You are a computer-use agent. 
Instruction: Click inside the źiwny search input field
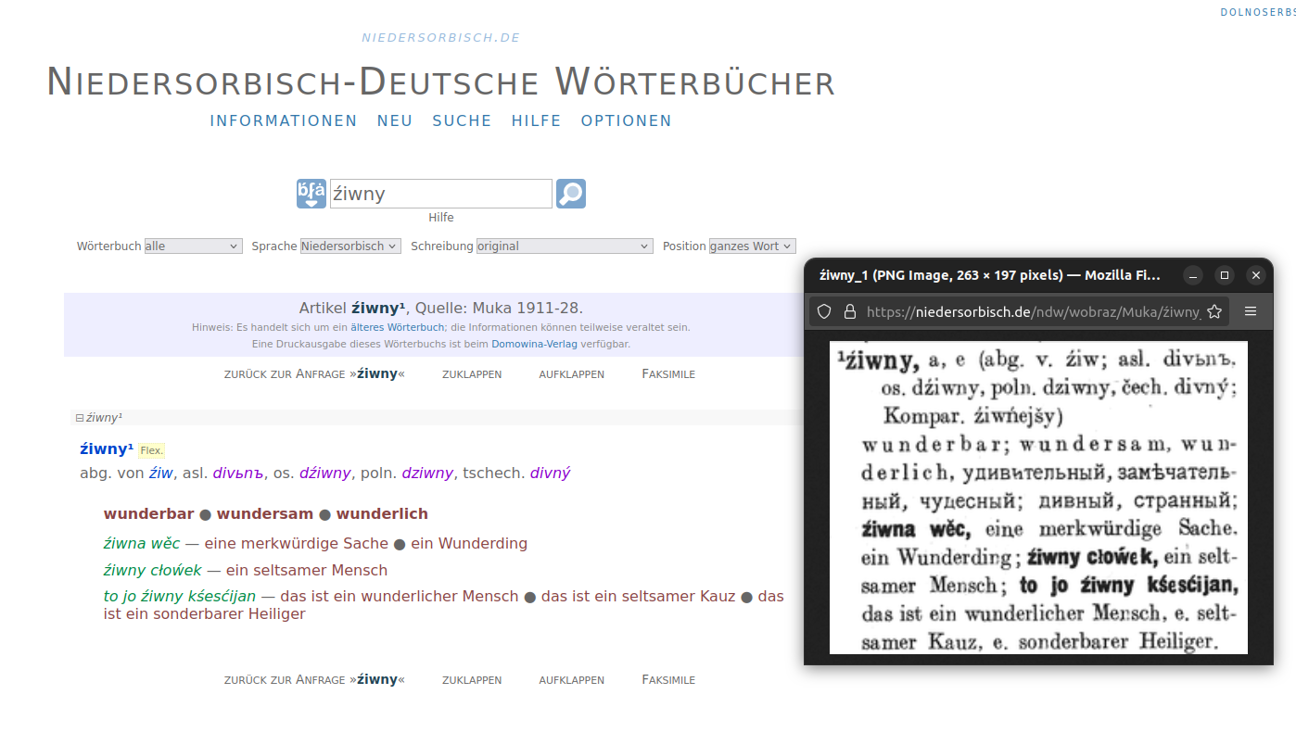coord(440,193)
